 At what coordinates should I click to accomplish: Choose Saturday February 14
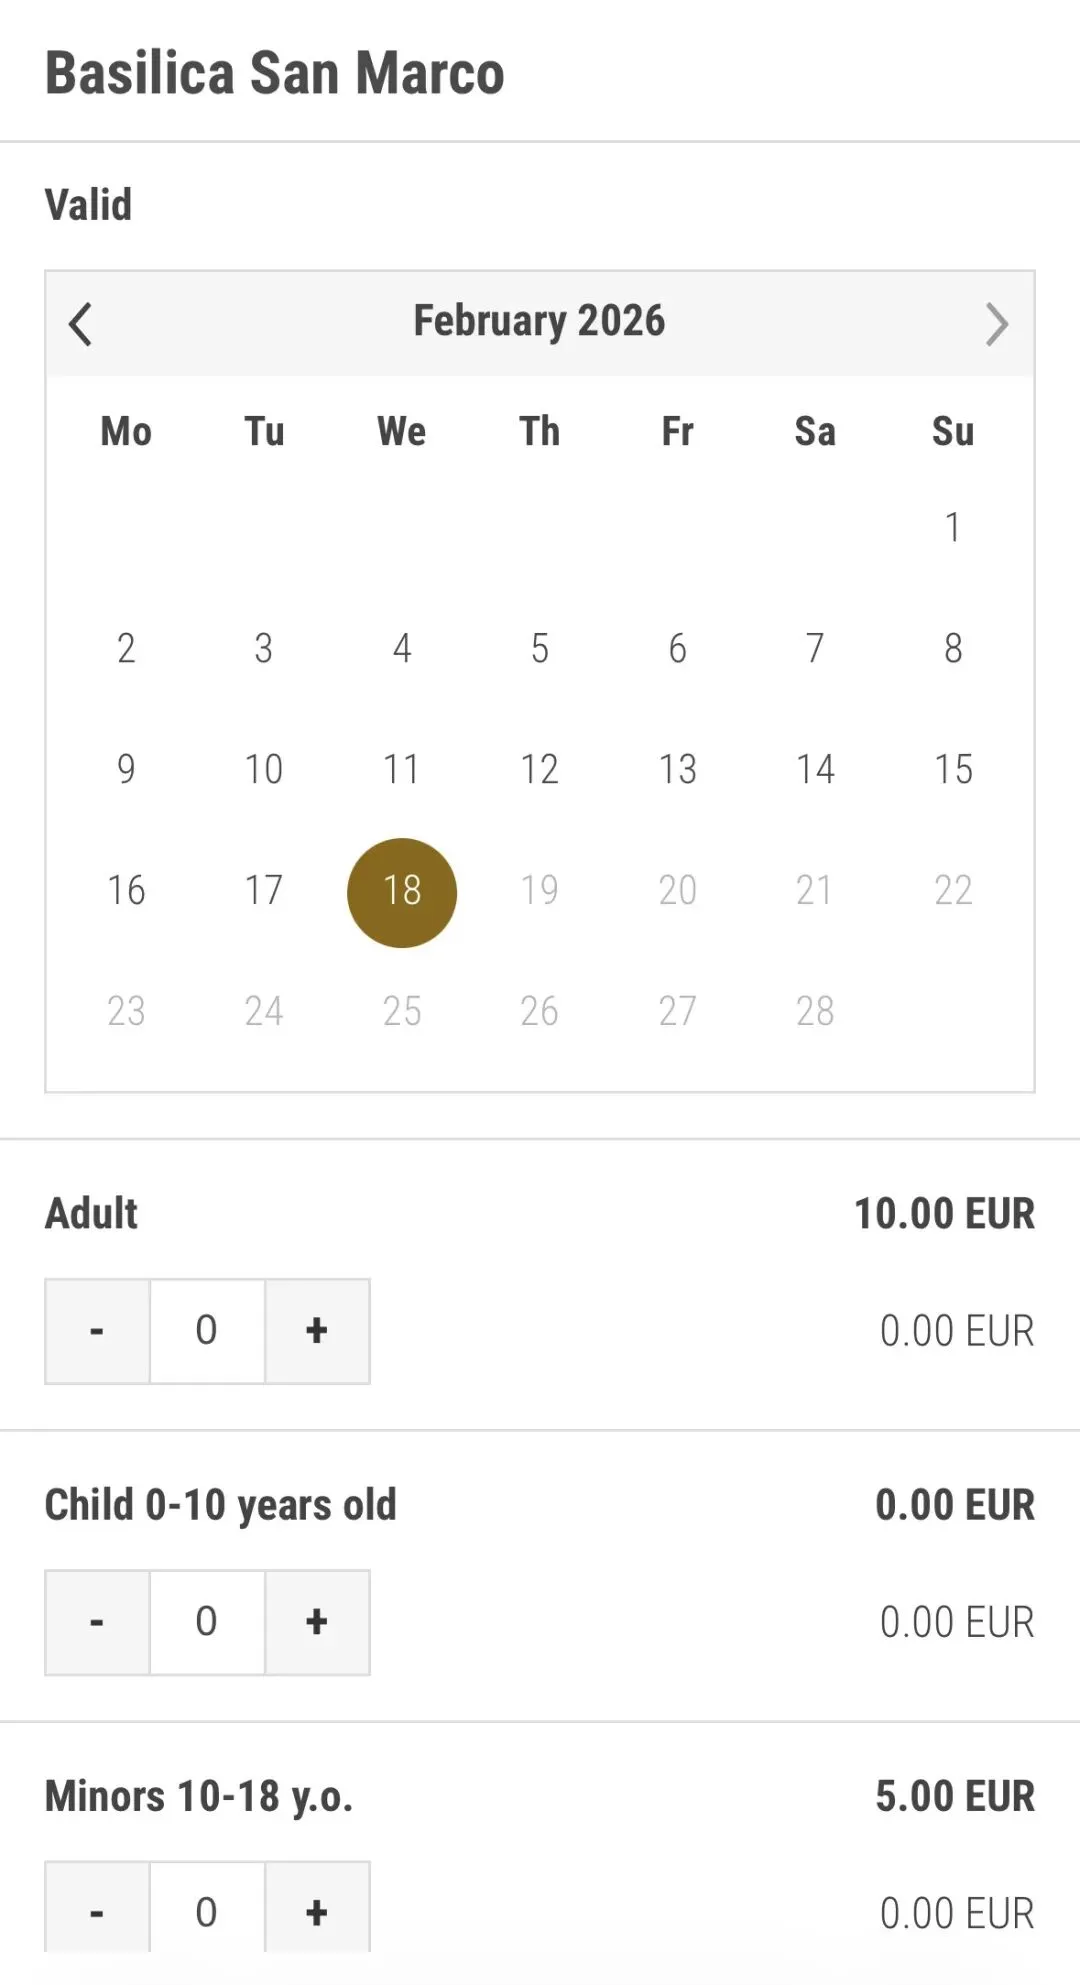(x=815, y=769)
